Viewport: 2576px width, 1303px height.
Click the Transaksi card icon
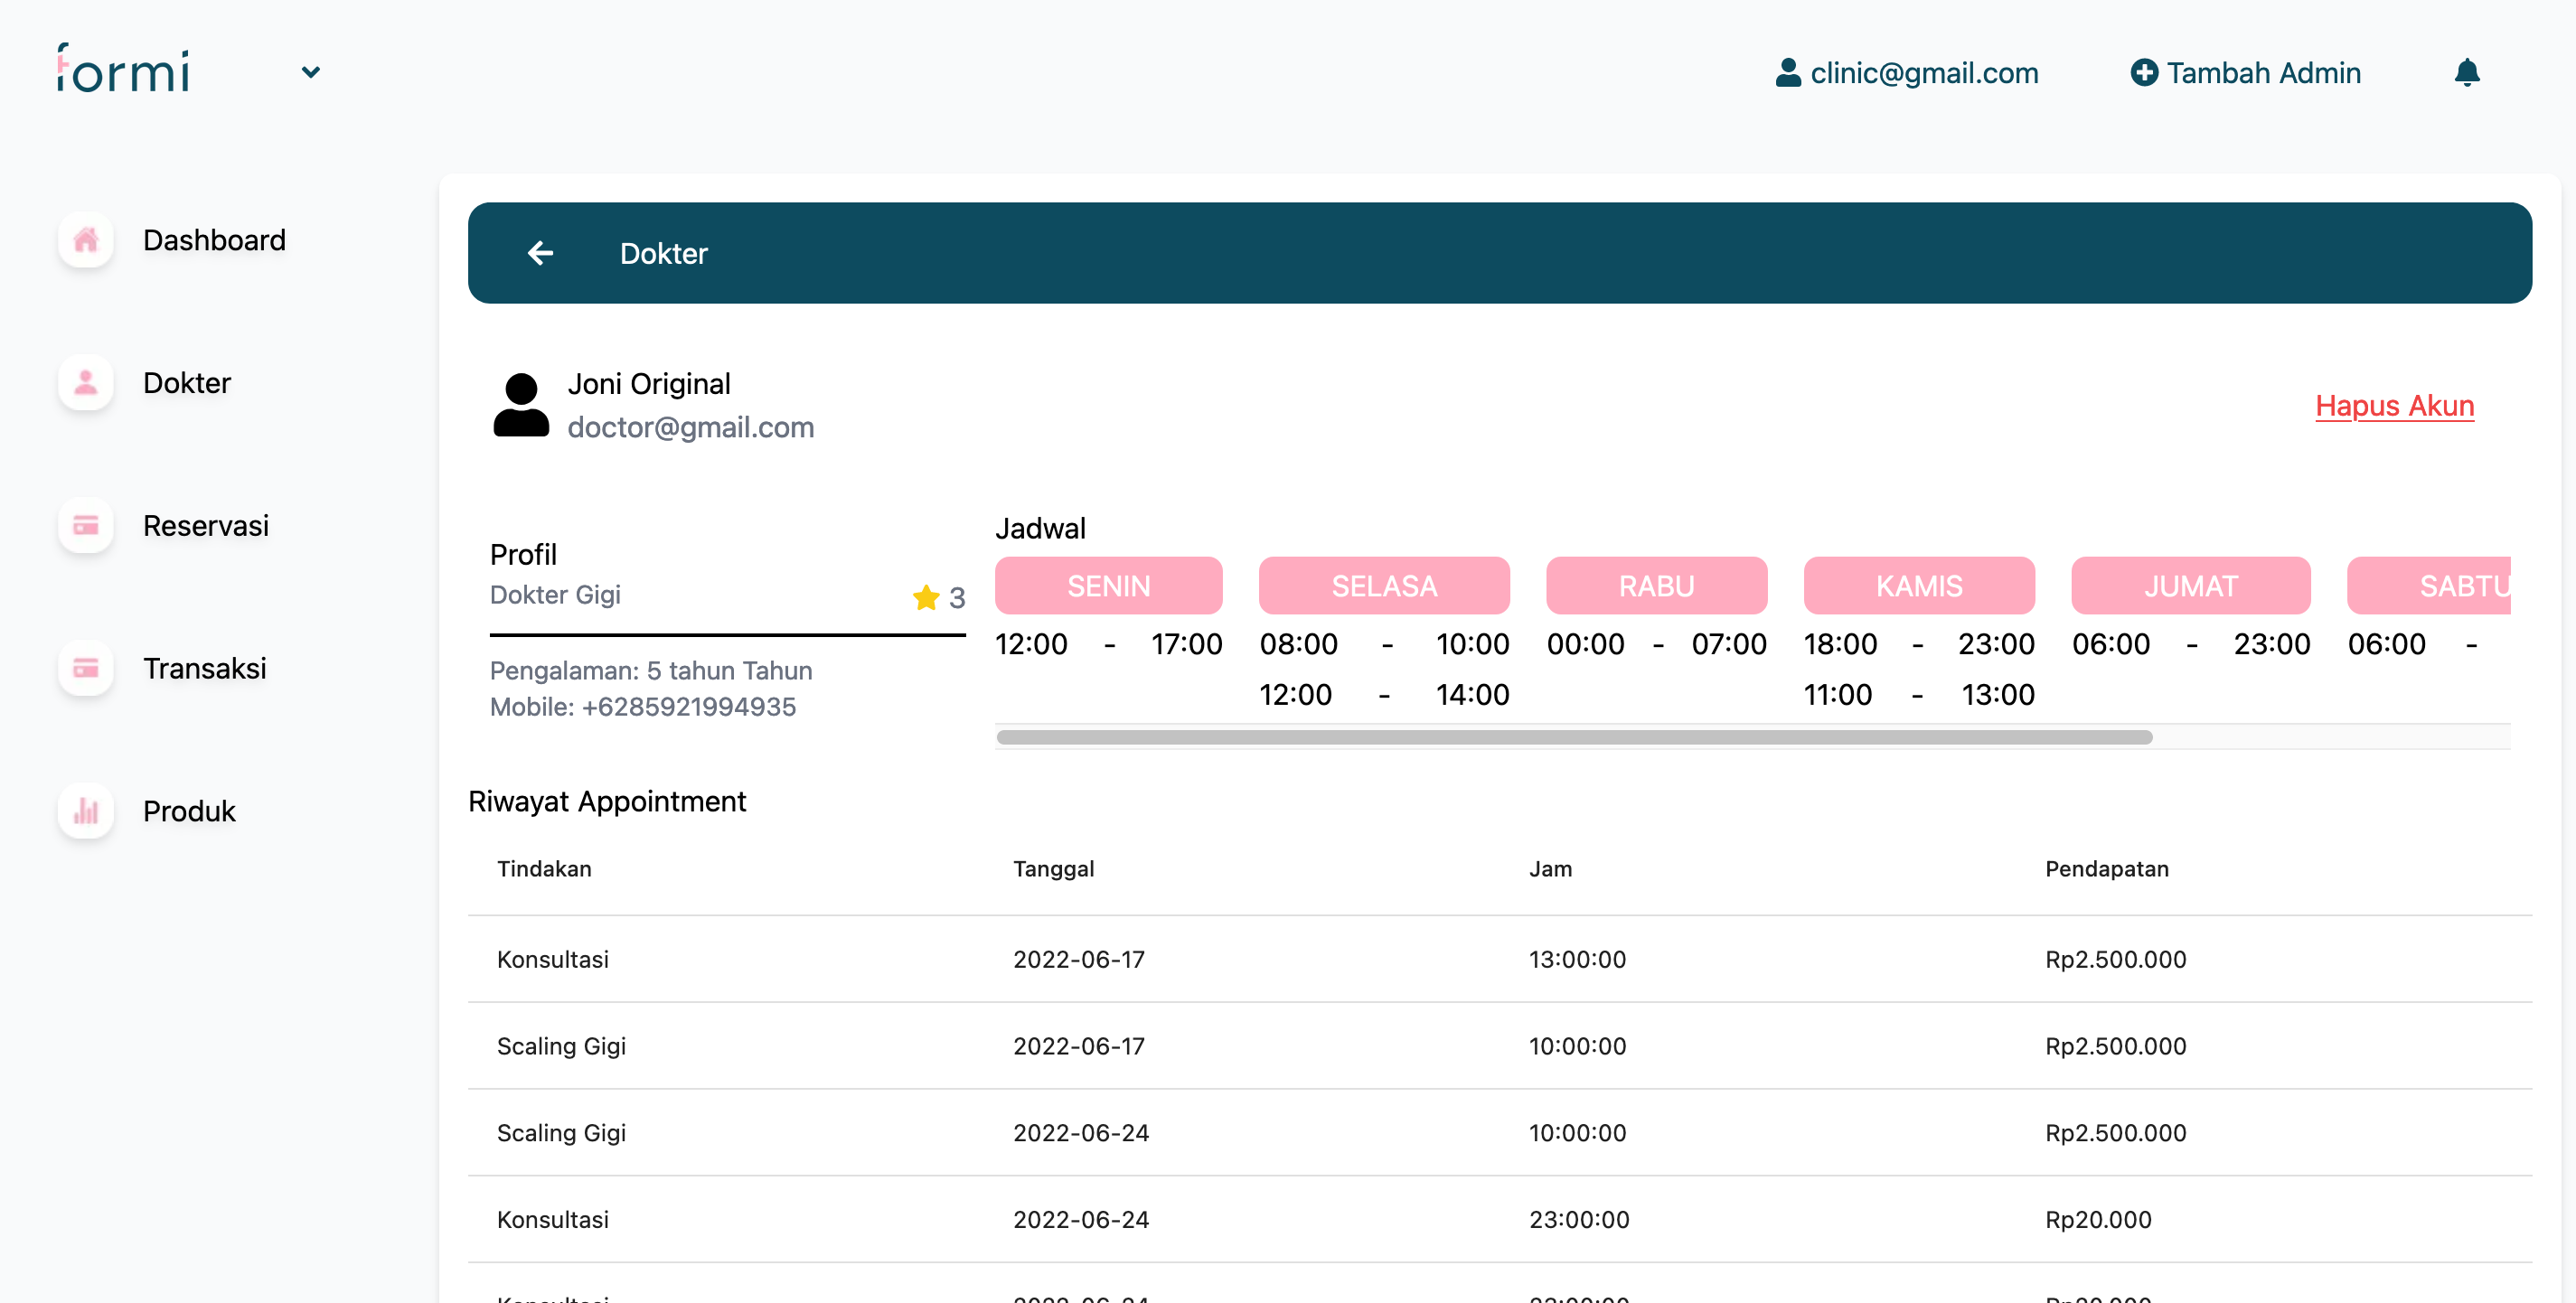pos(86,668)
